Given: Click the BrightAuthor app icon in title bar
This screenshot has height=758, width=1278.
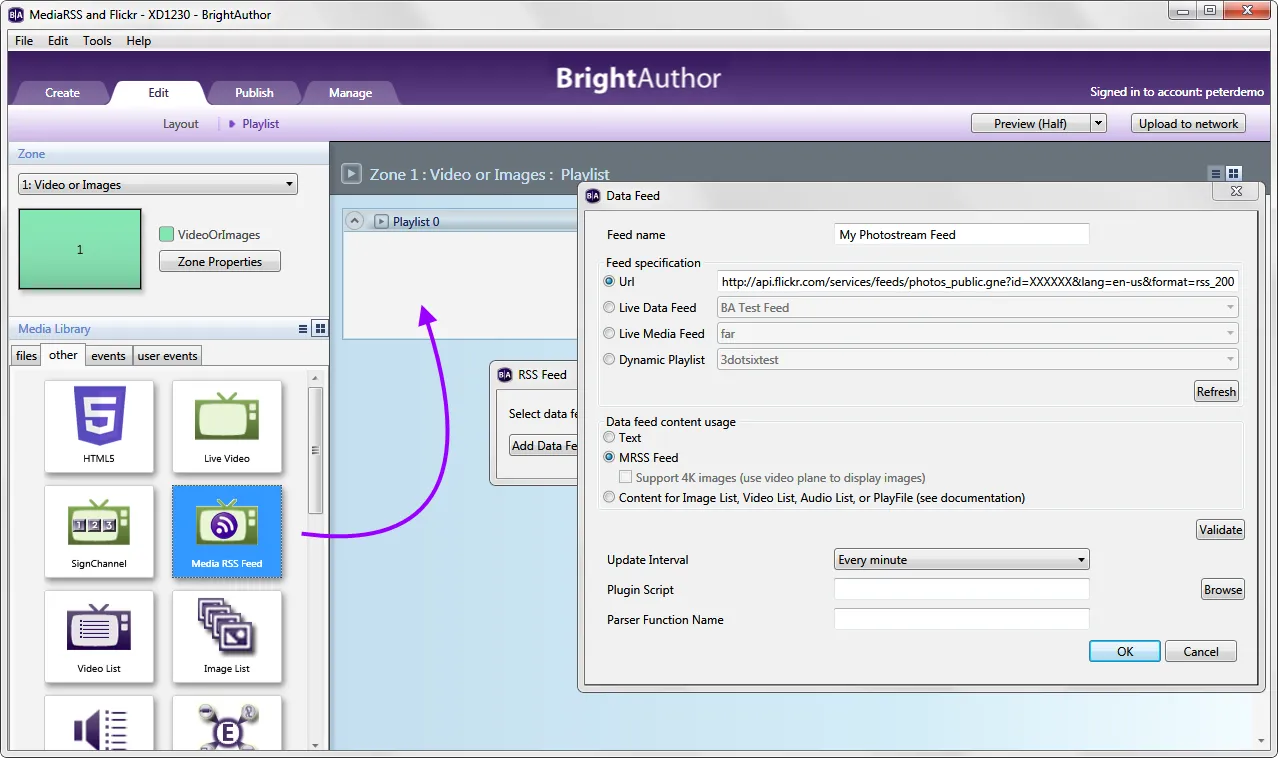Looking at the screenshot, I should pos(16,14).
